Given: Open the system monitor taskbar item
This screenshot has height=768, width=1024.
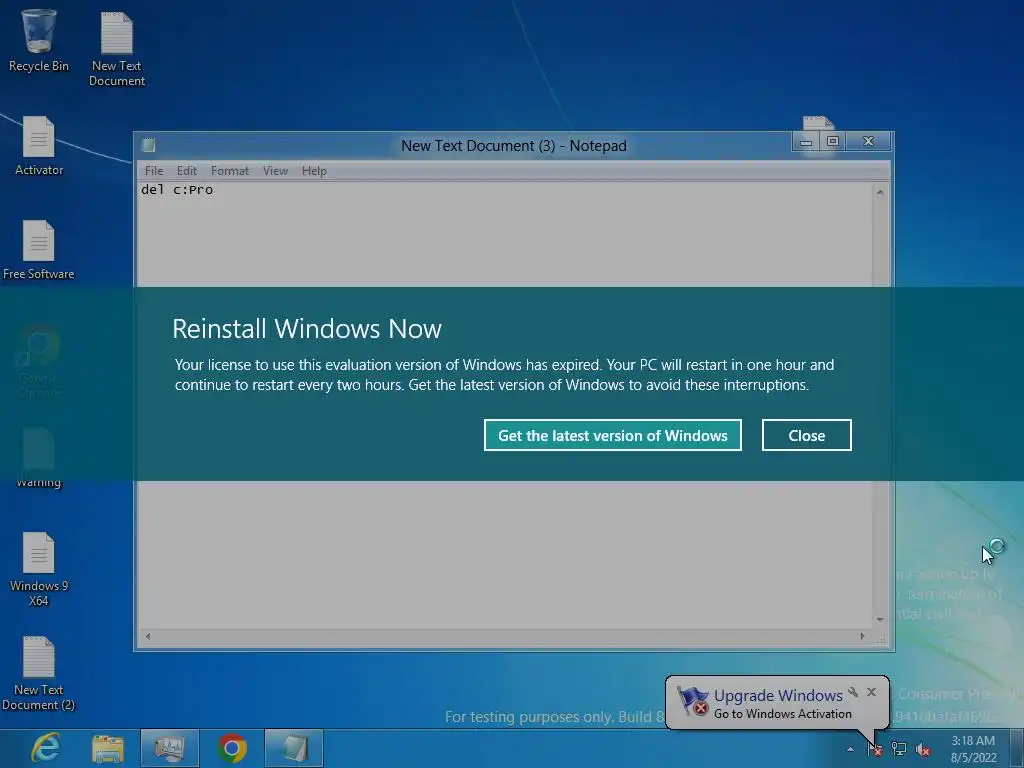Looking at the screenshot, I should 170,748.
